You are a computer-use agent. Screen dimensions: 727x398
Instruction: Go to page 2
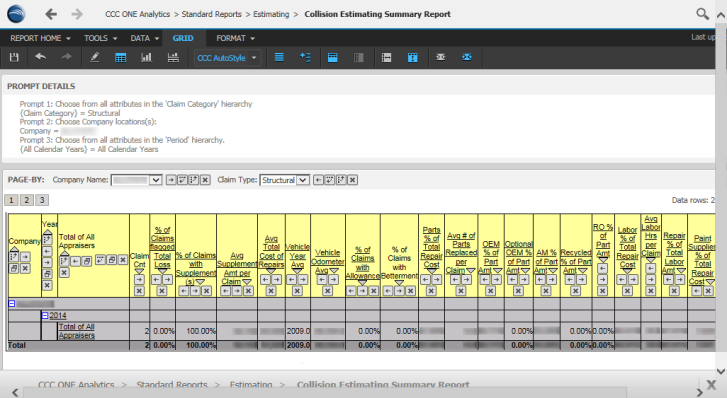(26, 200)
